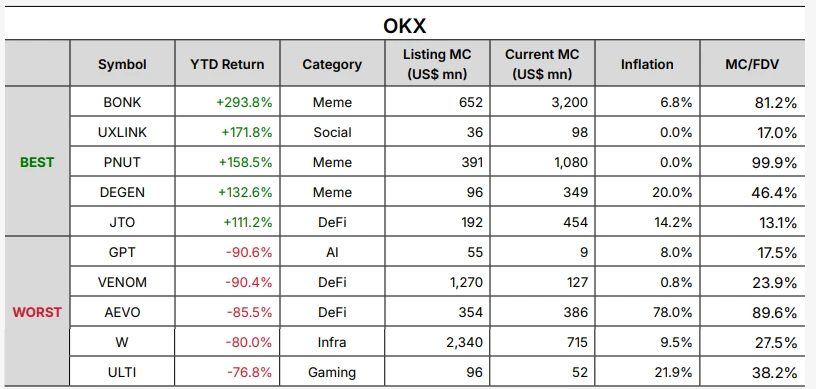Click the Category column header

point(332,65)
